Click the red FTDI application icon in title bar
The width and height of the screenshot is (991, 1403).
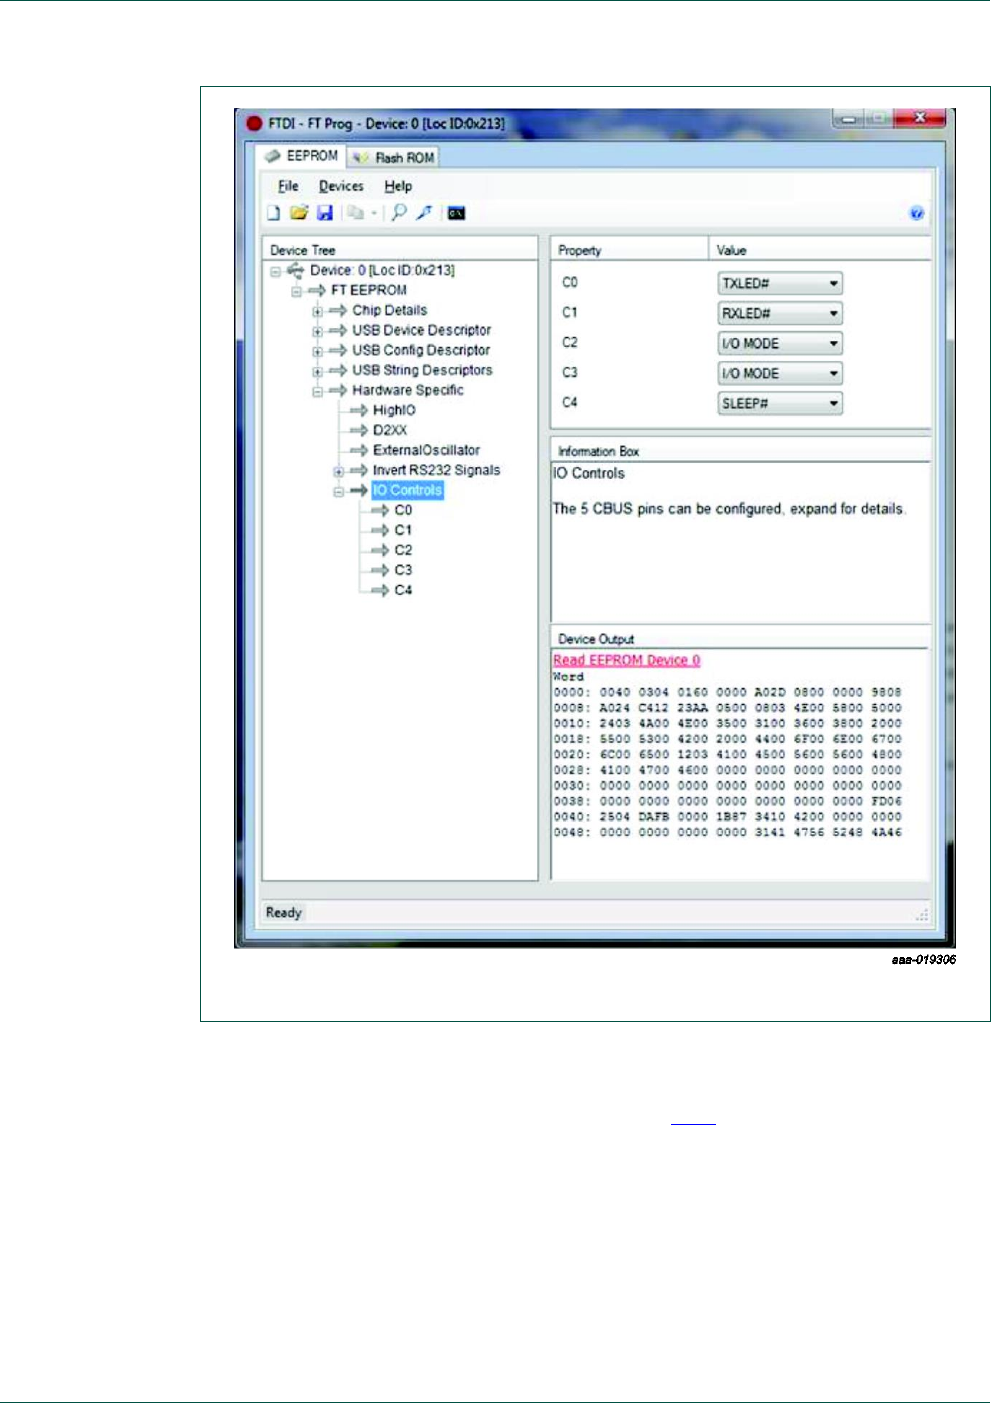[x=254, y=123]
